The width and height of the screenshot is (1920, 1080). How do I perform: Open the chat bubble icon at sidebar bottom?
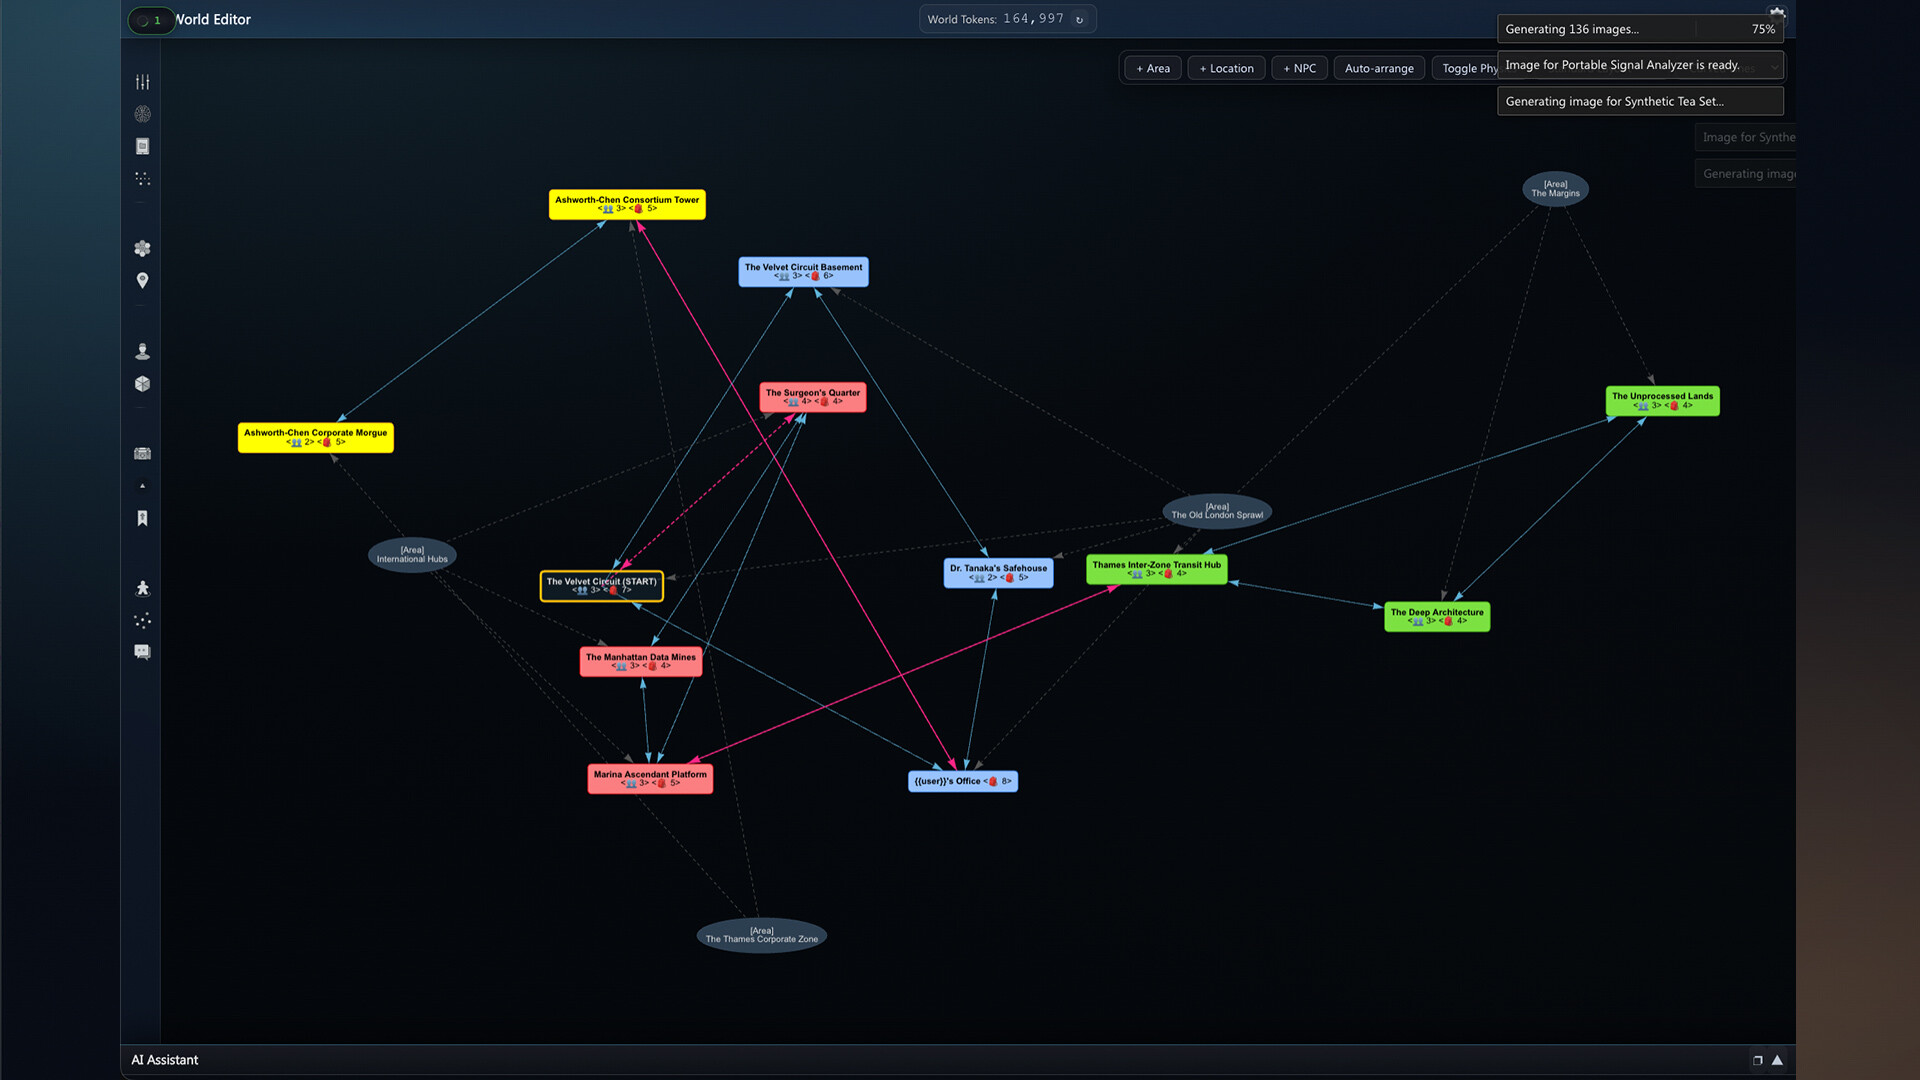[x=142, y=652]
